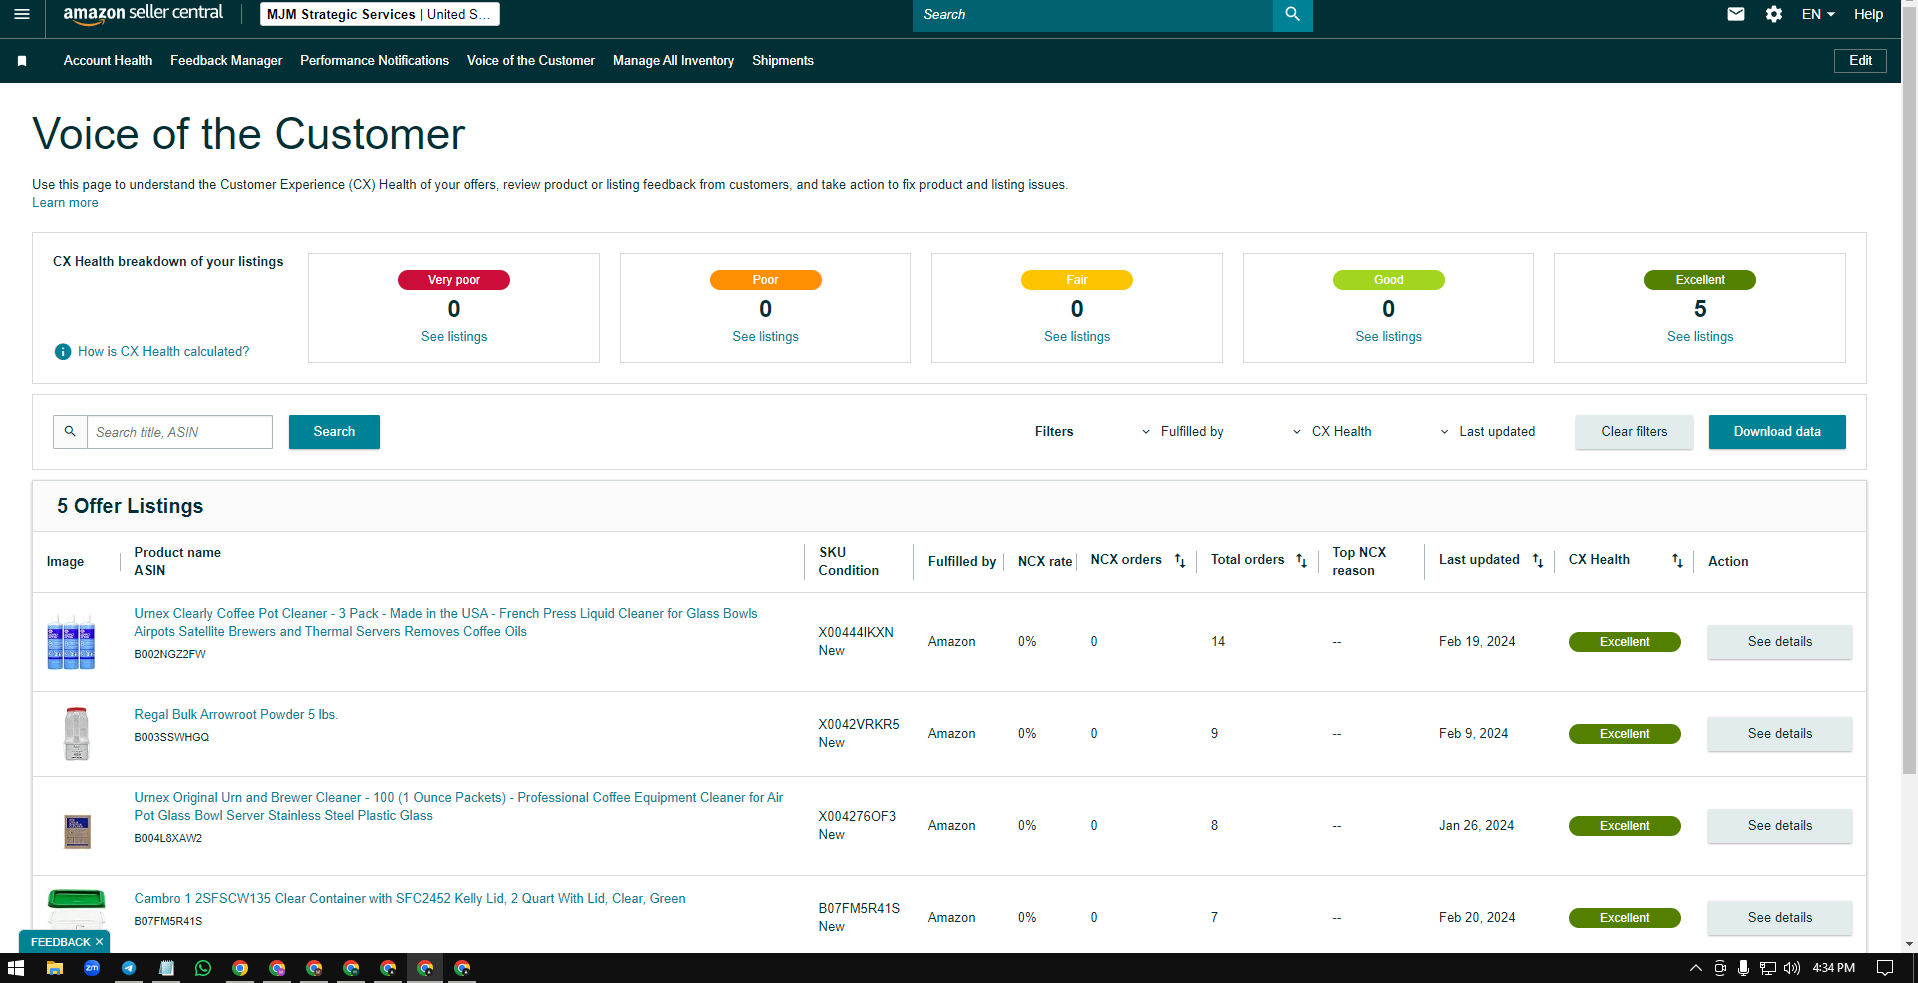Open the hamburger menu in Seller Central
Viewport: 1918px width, 983px height.
[22, 14]
